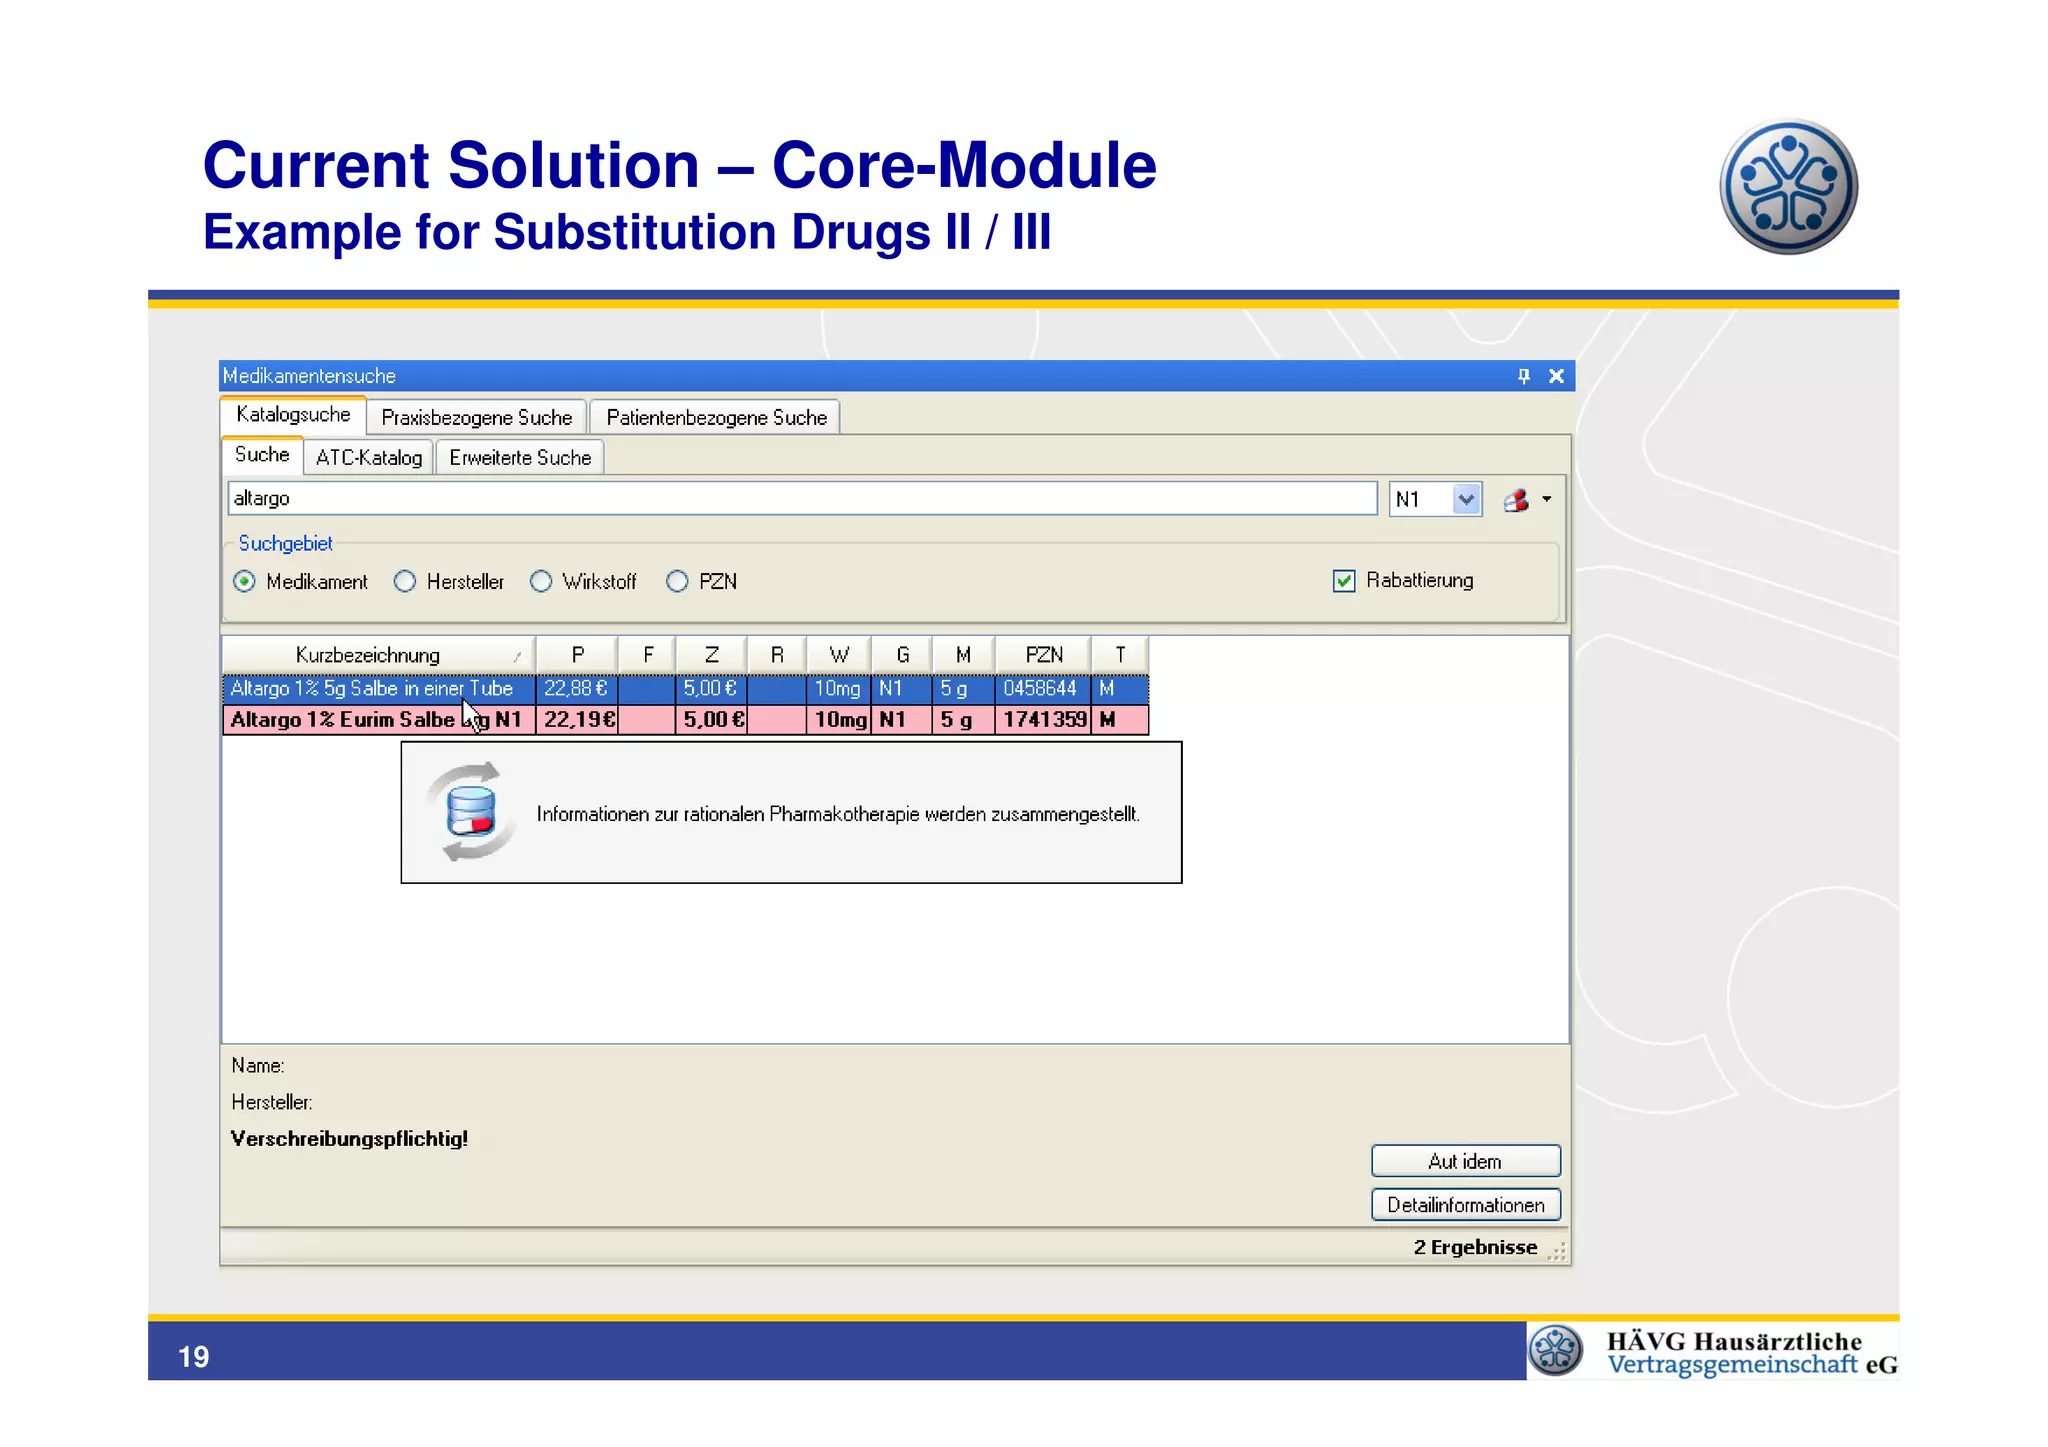Open the Patientenbezogene Suche tab
The width and height of the screenshot is (2048, 1447).
tap(716, 418)
